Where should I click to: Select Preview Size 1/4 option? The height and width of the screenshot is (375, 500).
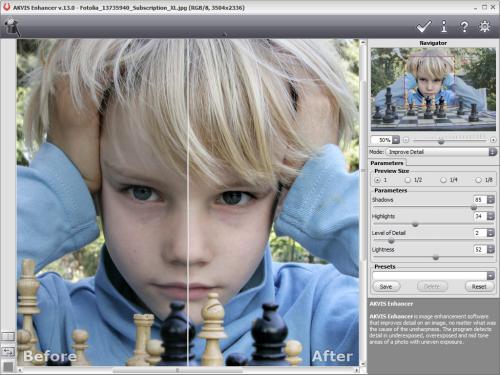pyautogui.click(x=443, y=180)
